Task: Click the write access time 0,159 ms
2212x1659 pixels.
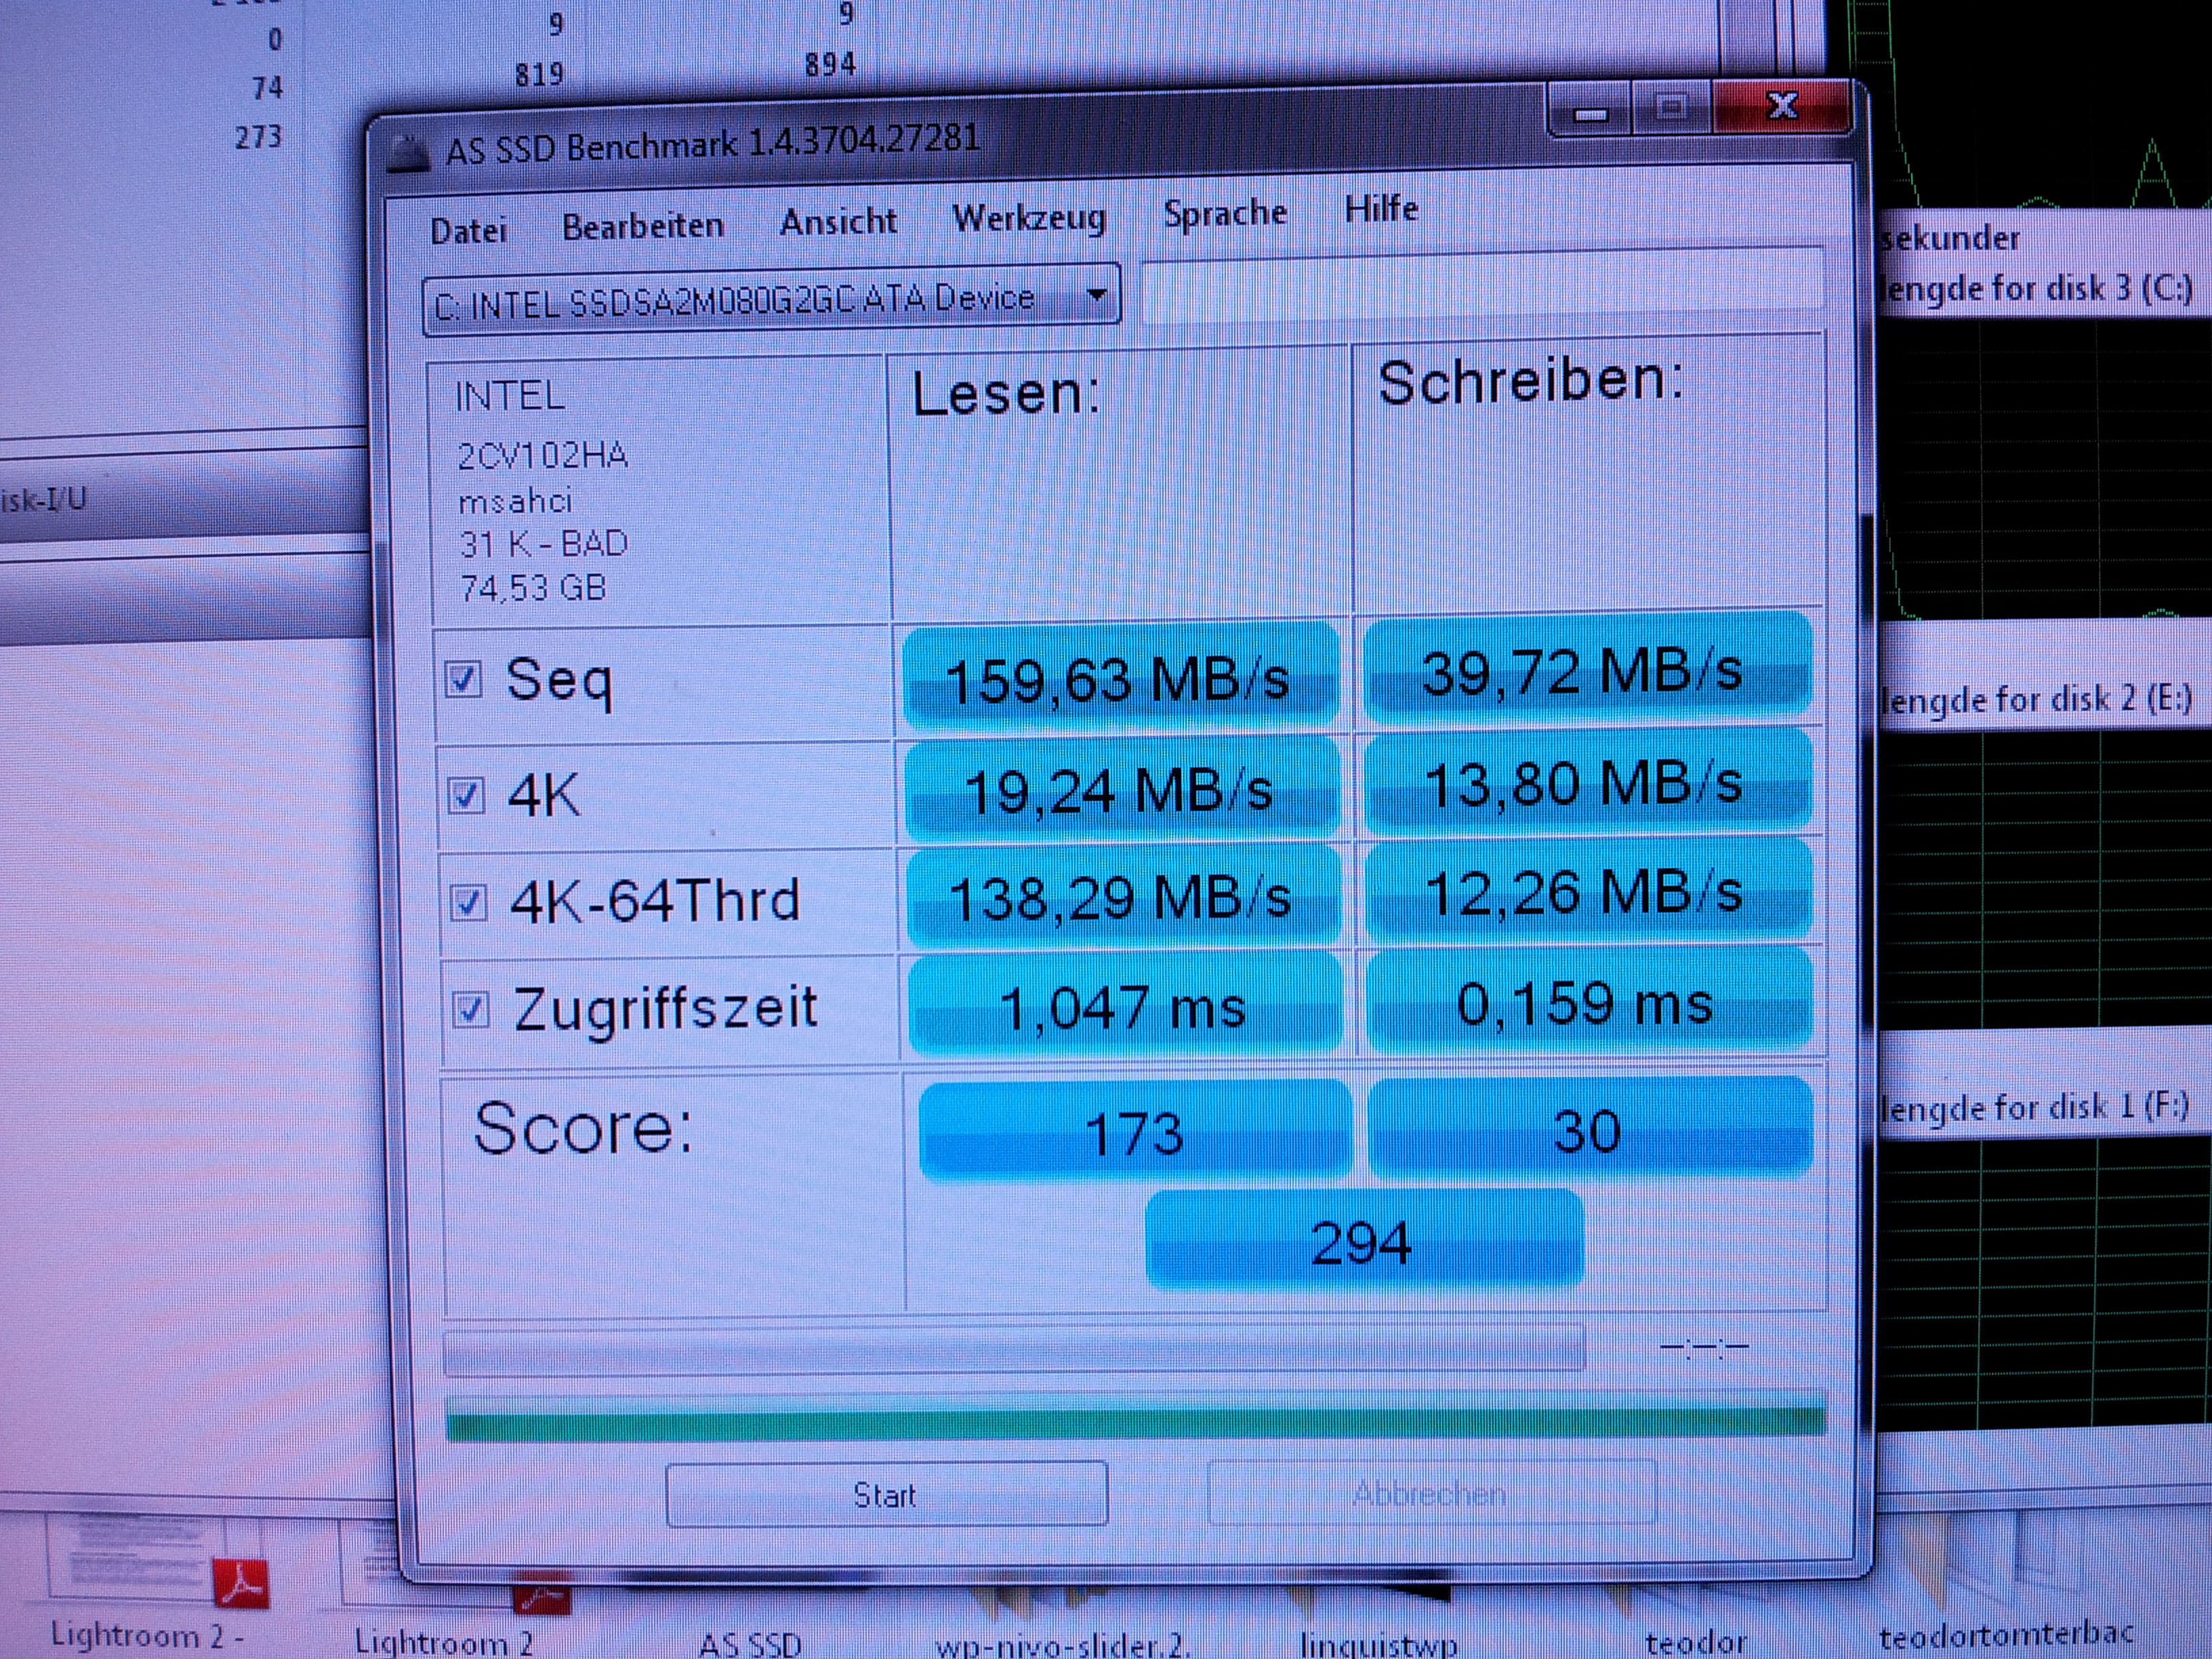Action: pos(1589,1001)
